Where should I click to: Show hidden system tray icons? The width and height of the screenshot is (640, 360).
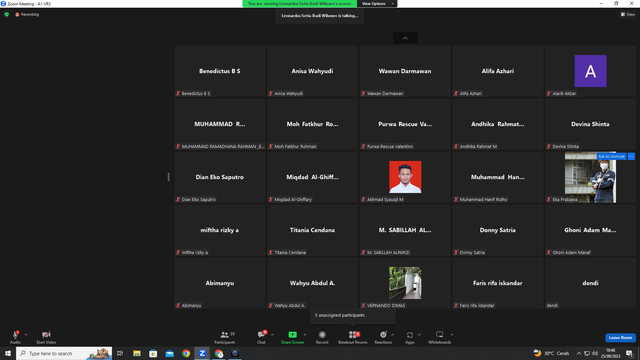[578, 353]
